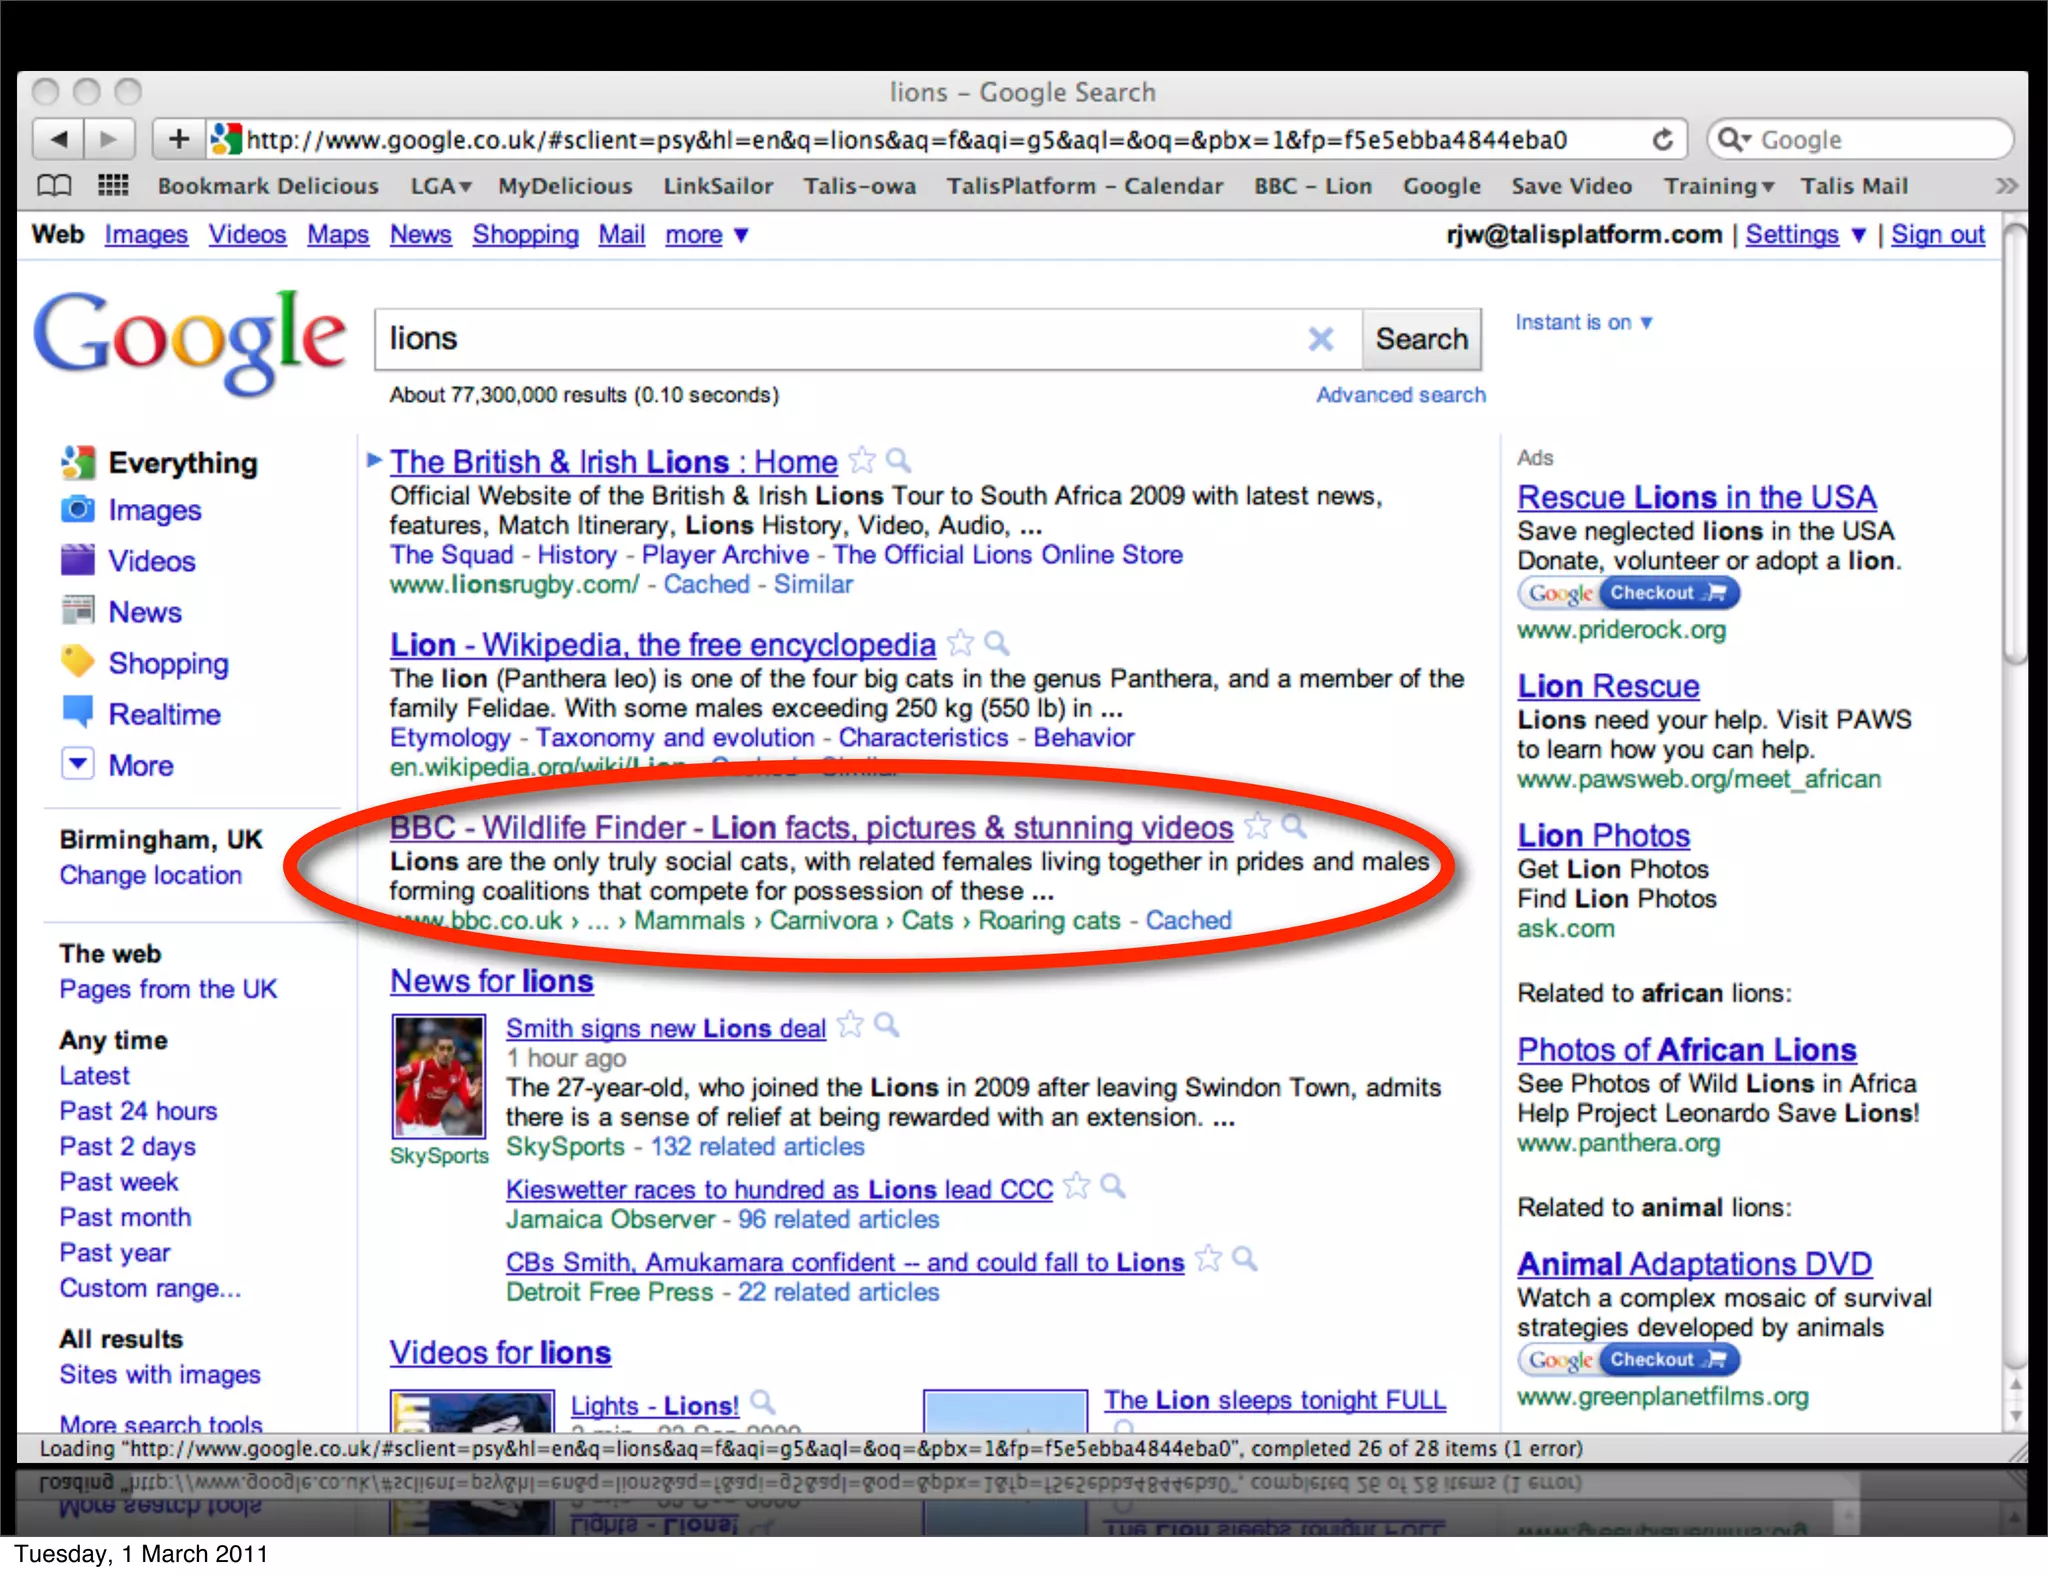Screen dimensions: 2048x1576
Task: Star the British & Irish Lions result
Action: (x=861, y=461)
